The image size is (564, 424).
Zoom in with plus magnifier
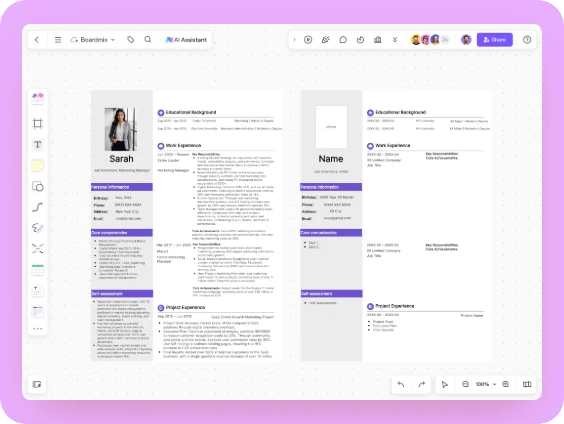[506, 384]
